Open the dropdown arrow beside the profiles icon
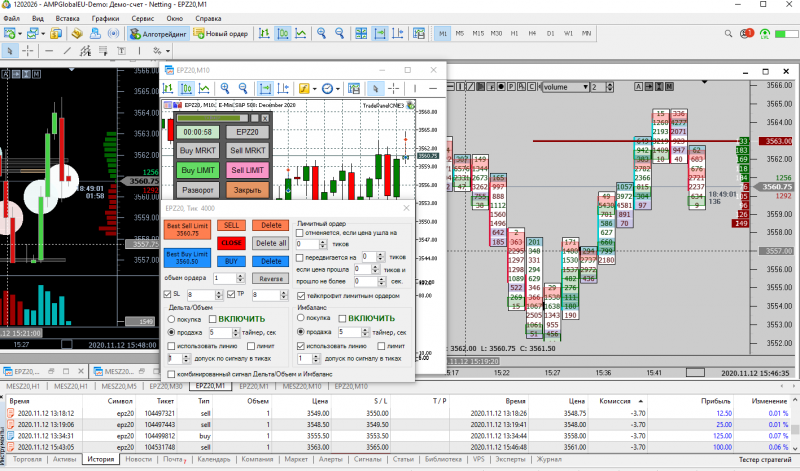Viewport: 800px width, 471px height. tap(43, 34)
